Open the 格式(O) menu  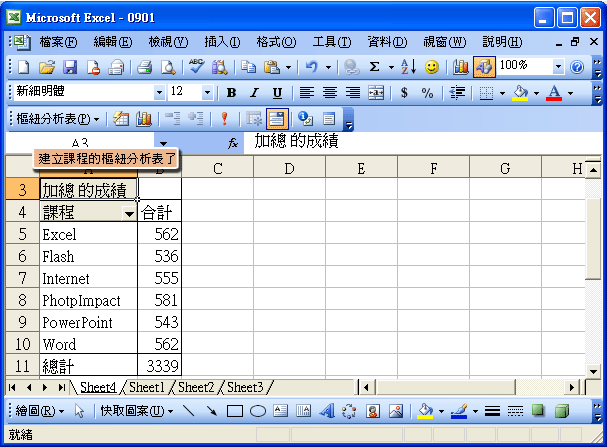click(276, 42)
